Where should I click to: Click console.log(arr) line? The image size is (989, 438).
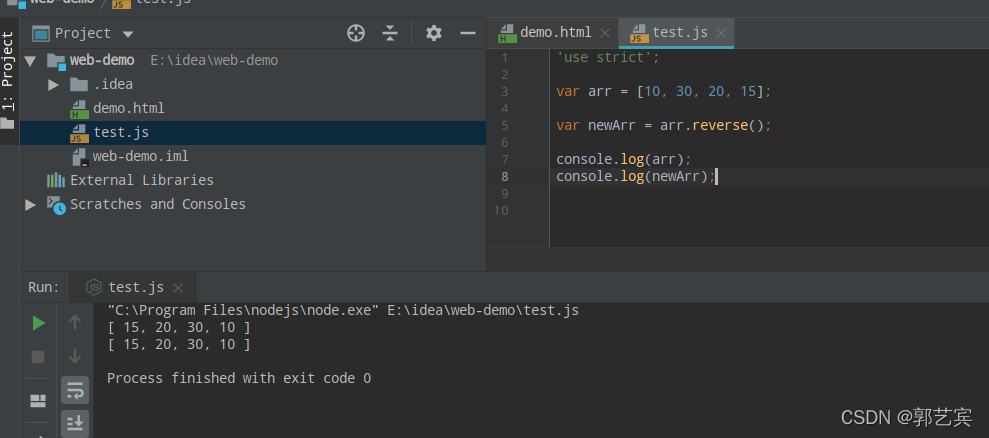624,160
